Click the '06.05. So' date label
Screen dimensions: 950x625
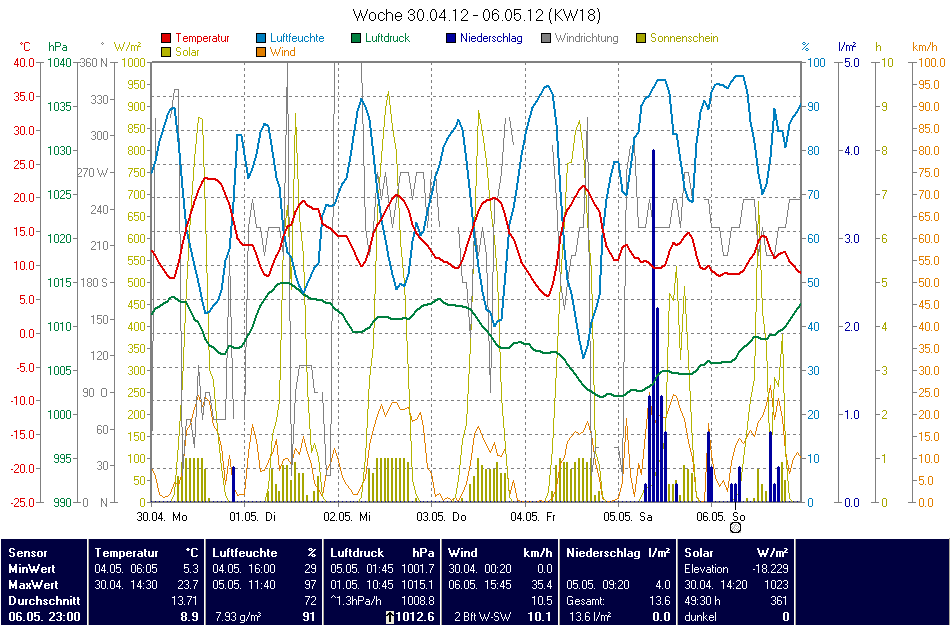(722, 517)
